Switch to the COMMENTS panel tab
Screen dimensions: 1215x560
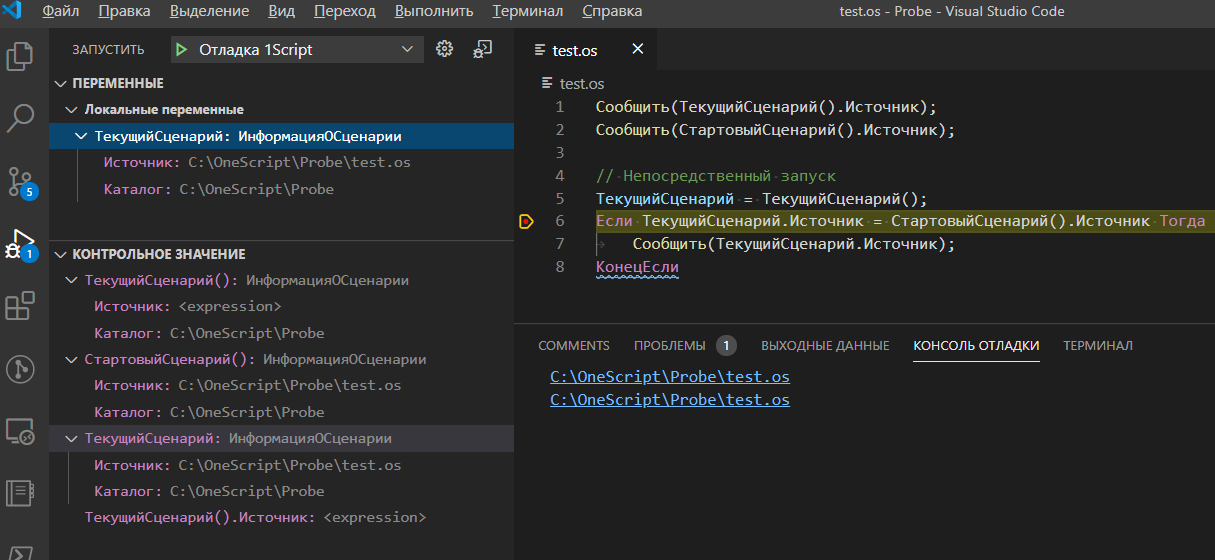(x=574, y=346)
